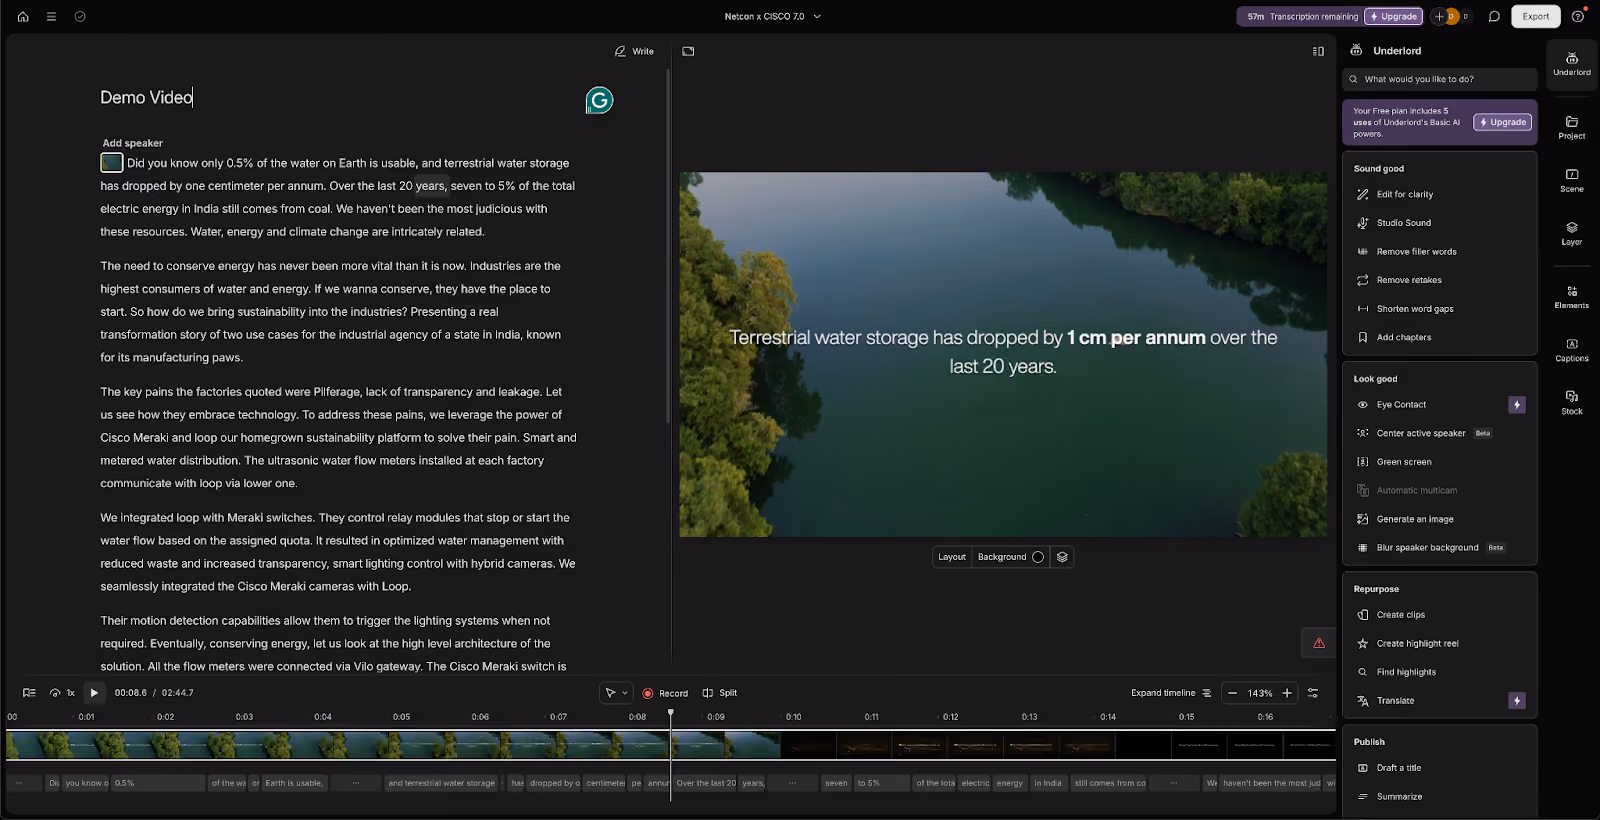Expand the selection tool arrow dropdown

tap(625, 693)
